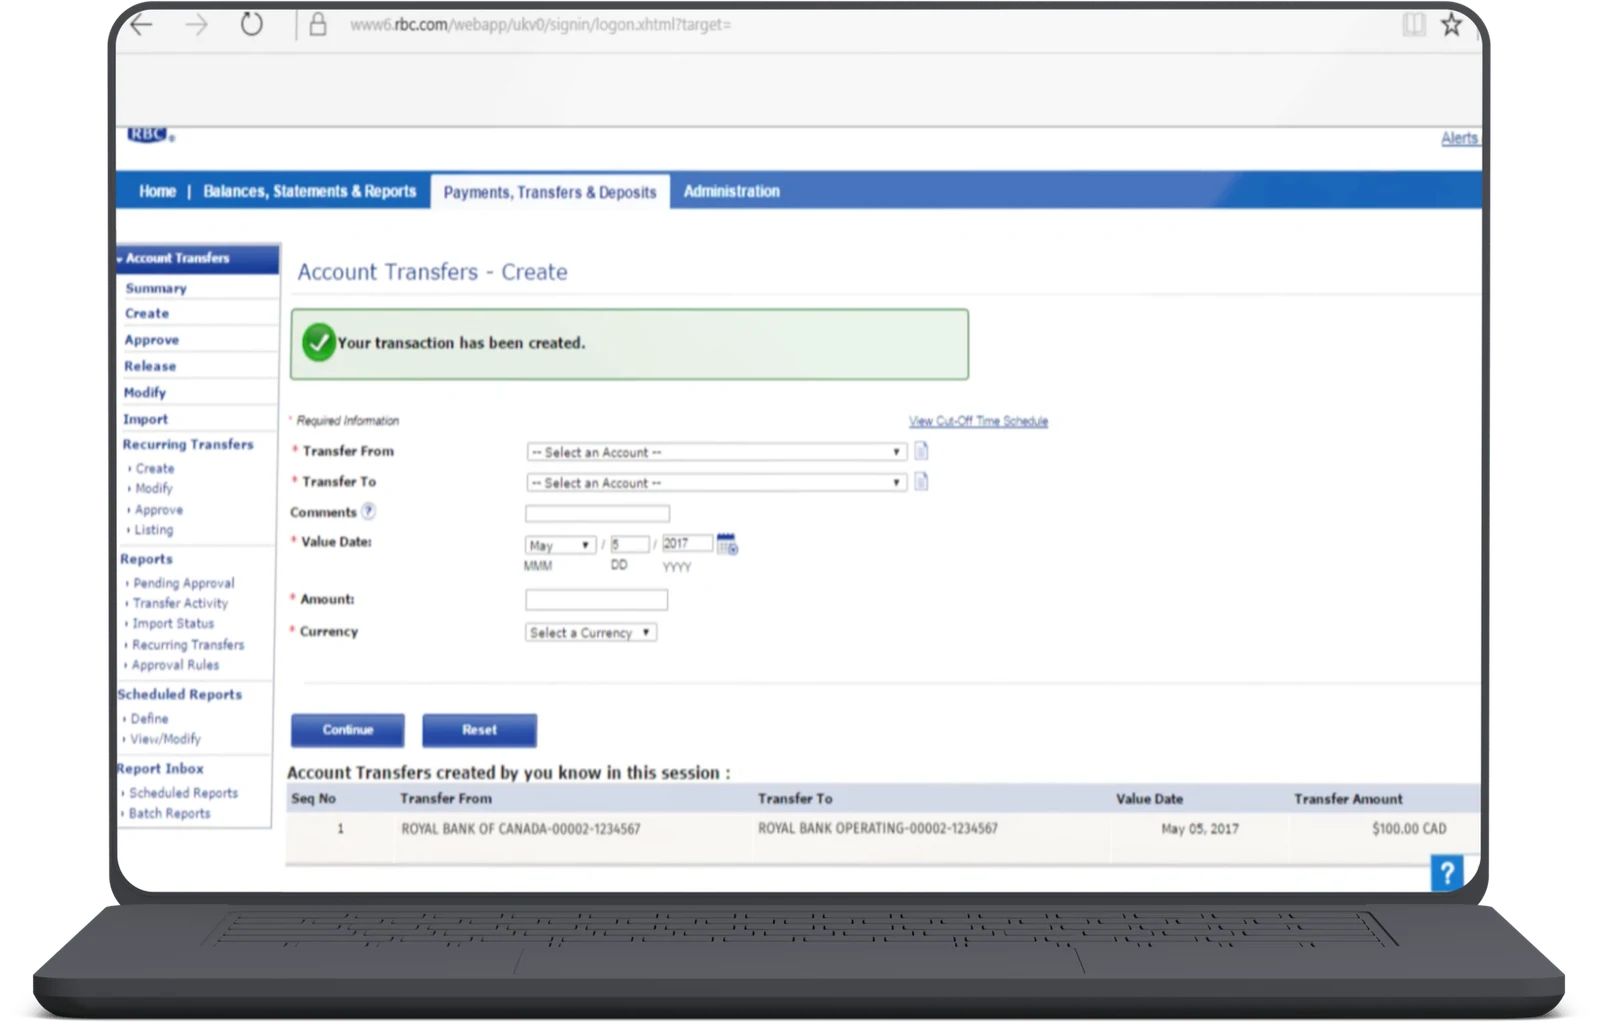This screenshot has width=1599, height=1024.
Task: Open Create under Recurring Transfers
Action: [x=155, y=468]
